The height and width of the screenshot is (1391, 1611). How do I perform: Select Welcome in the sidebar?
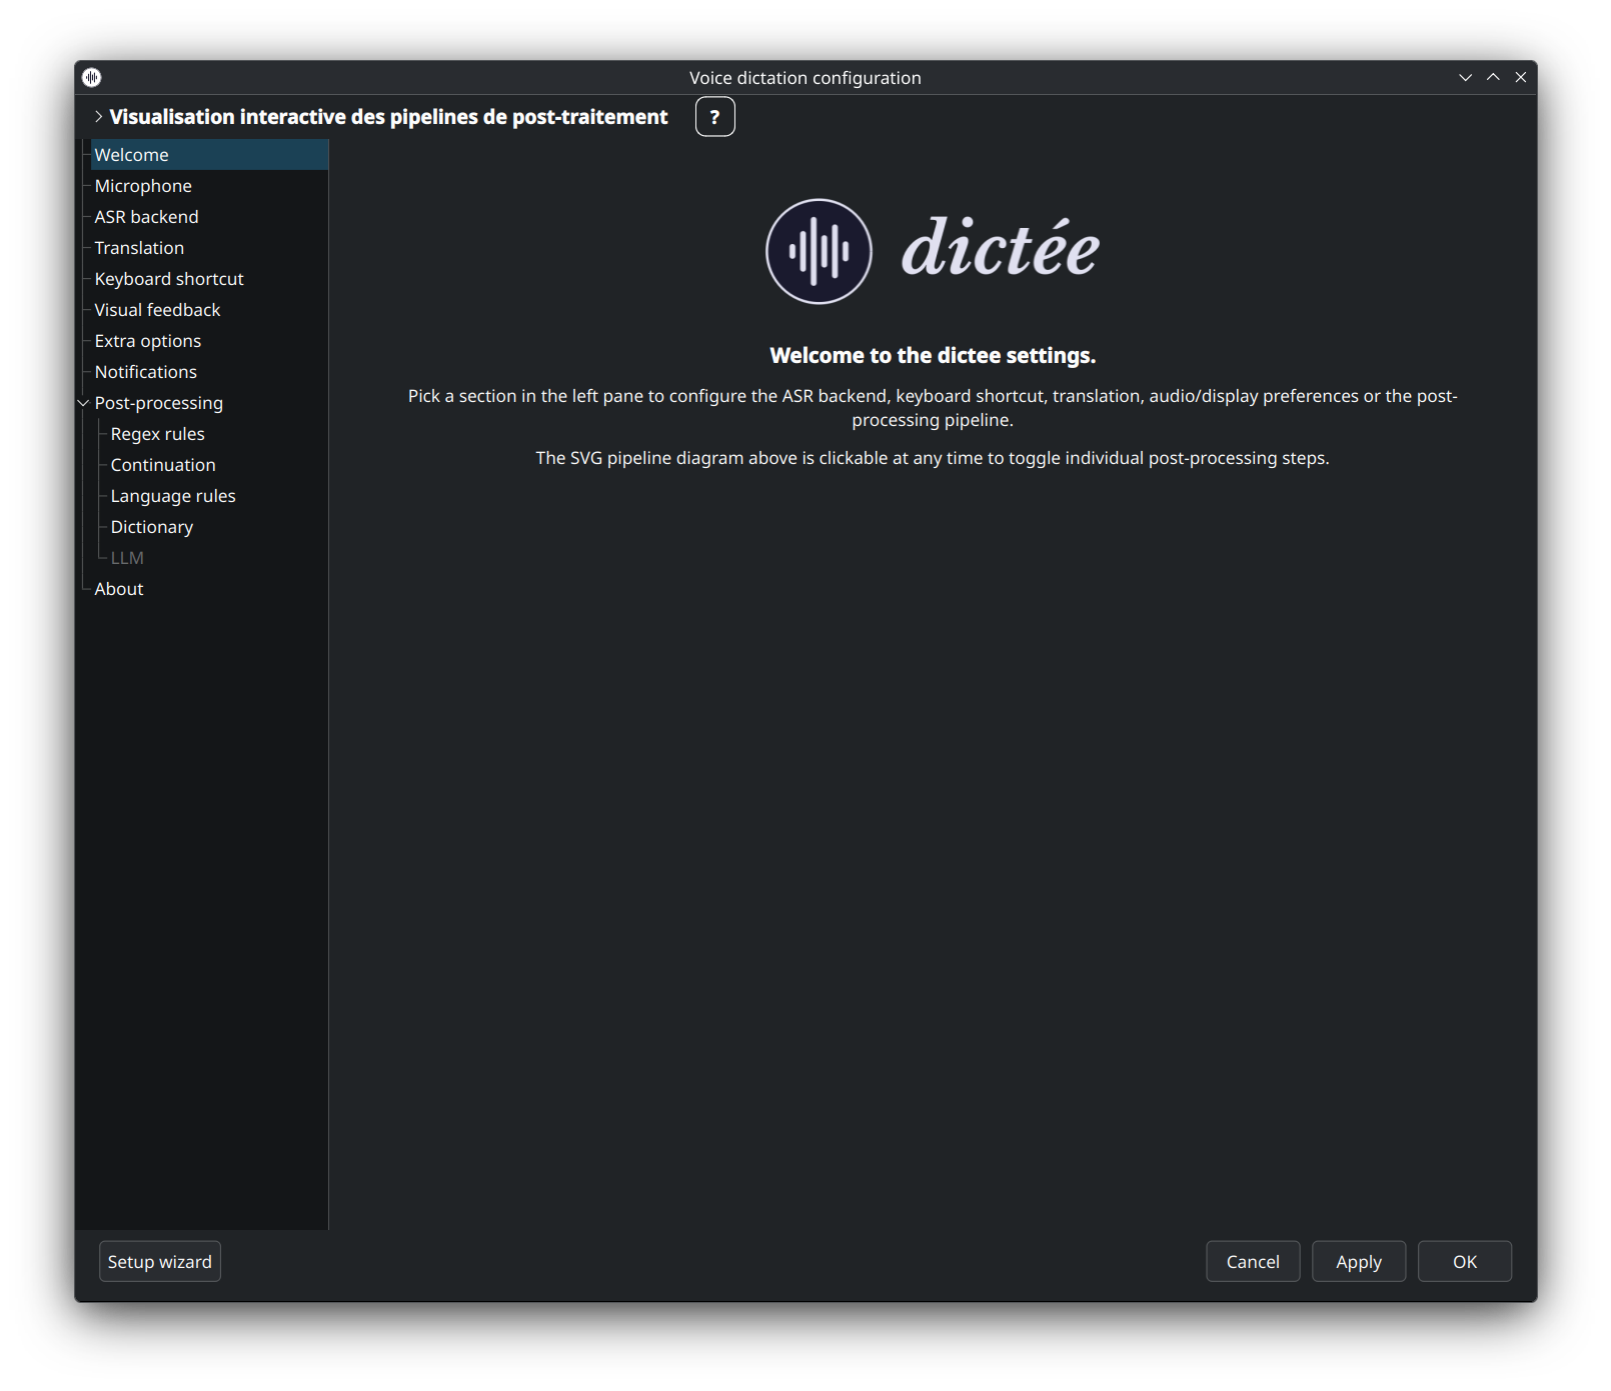(210, 155)
